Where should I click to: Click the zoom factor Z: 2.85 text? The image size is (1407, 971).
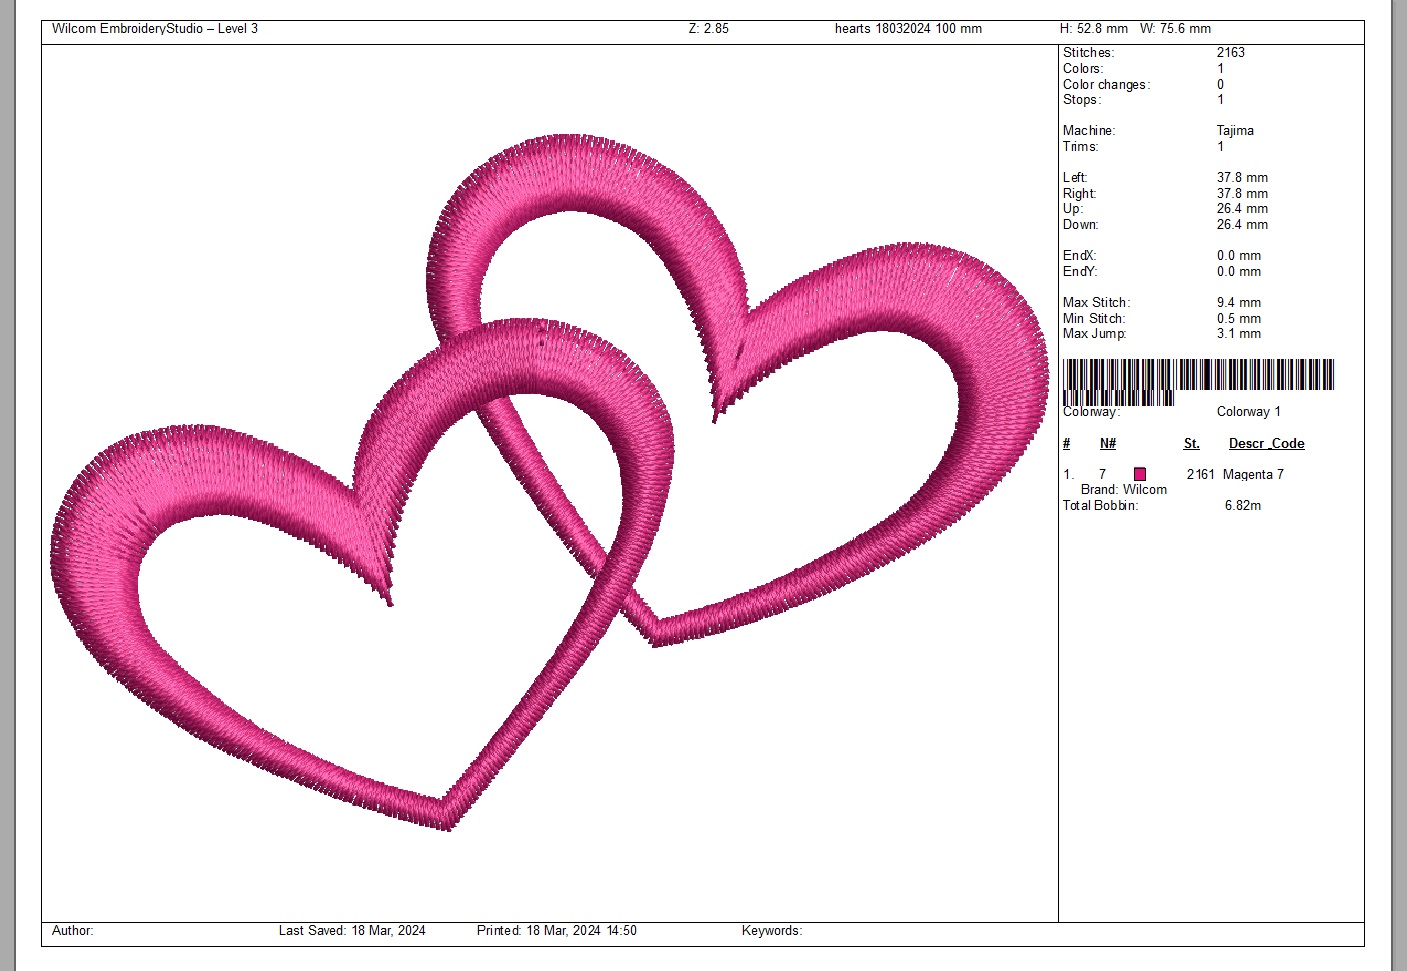708,28
